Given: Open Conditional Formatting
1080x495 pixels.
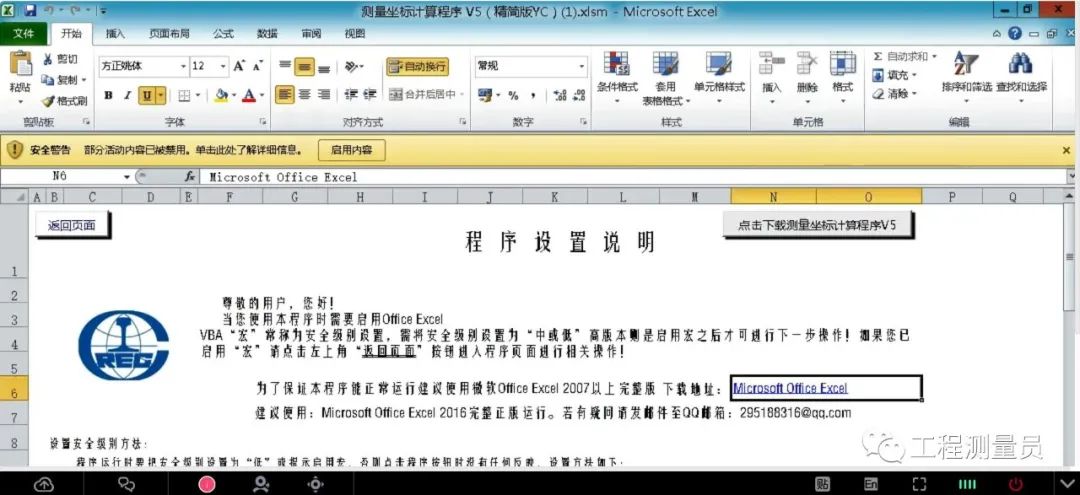Looking at the screenshot, I should pyautogui.click(x=616, y=78).
